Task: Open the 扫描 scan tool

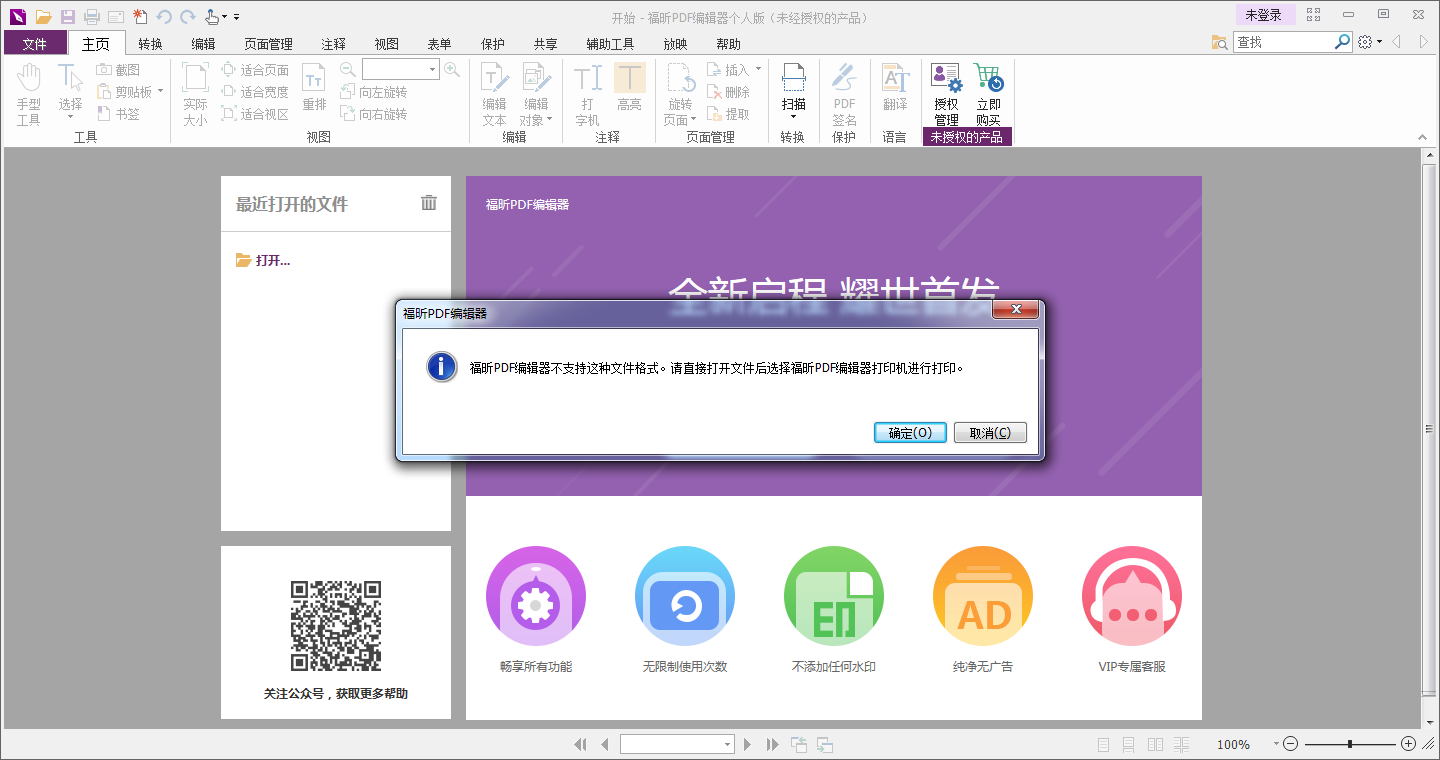Action: tap(793, 90)
